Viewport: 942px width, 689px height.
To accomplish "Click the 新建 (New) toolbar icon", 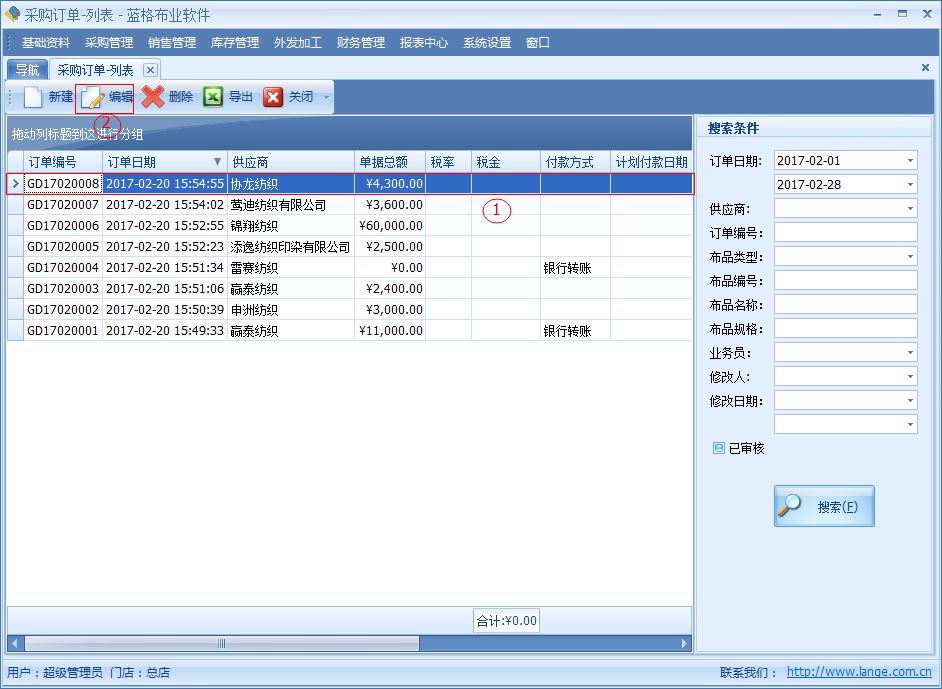I will (x=35, y=97).
